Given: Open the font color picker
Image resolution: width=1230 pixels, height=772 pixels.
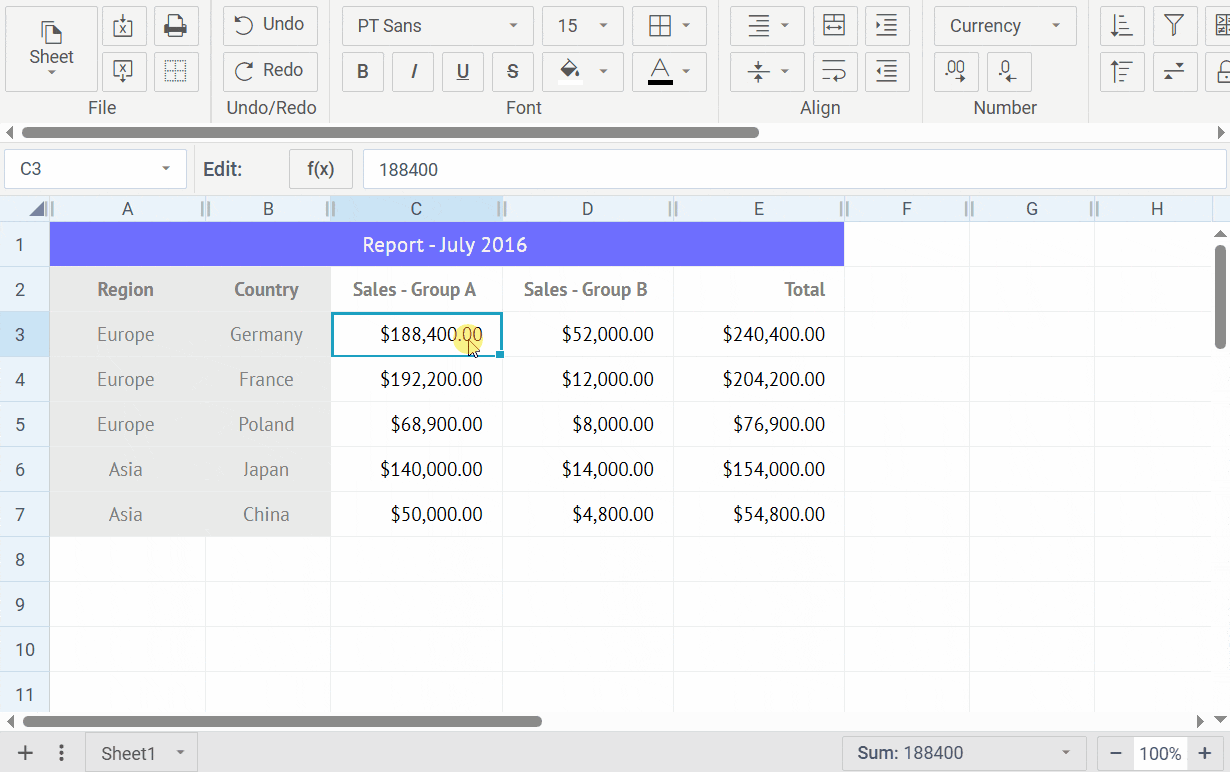Looking at the screenshot, I should coord(669,71).
